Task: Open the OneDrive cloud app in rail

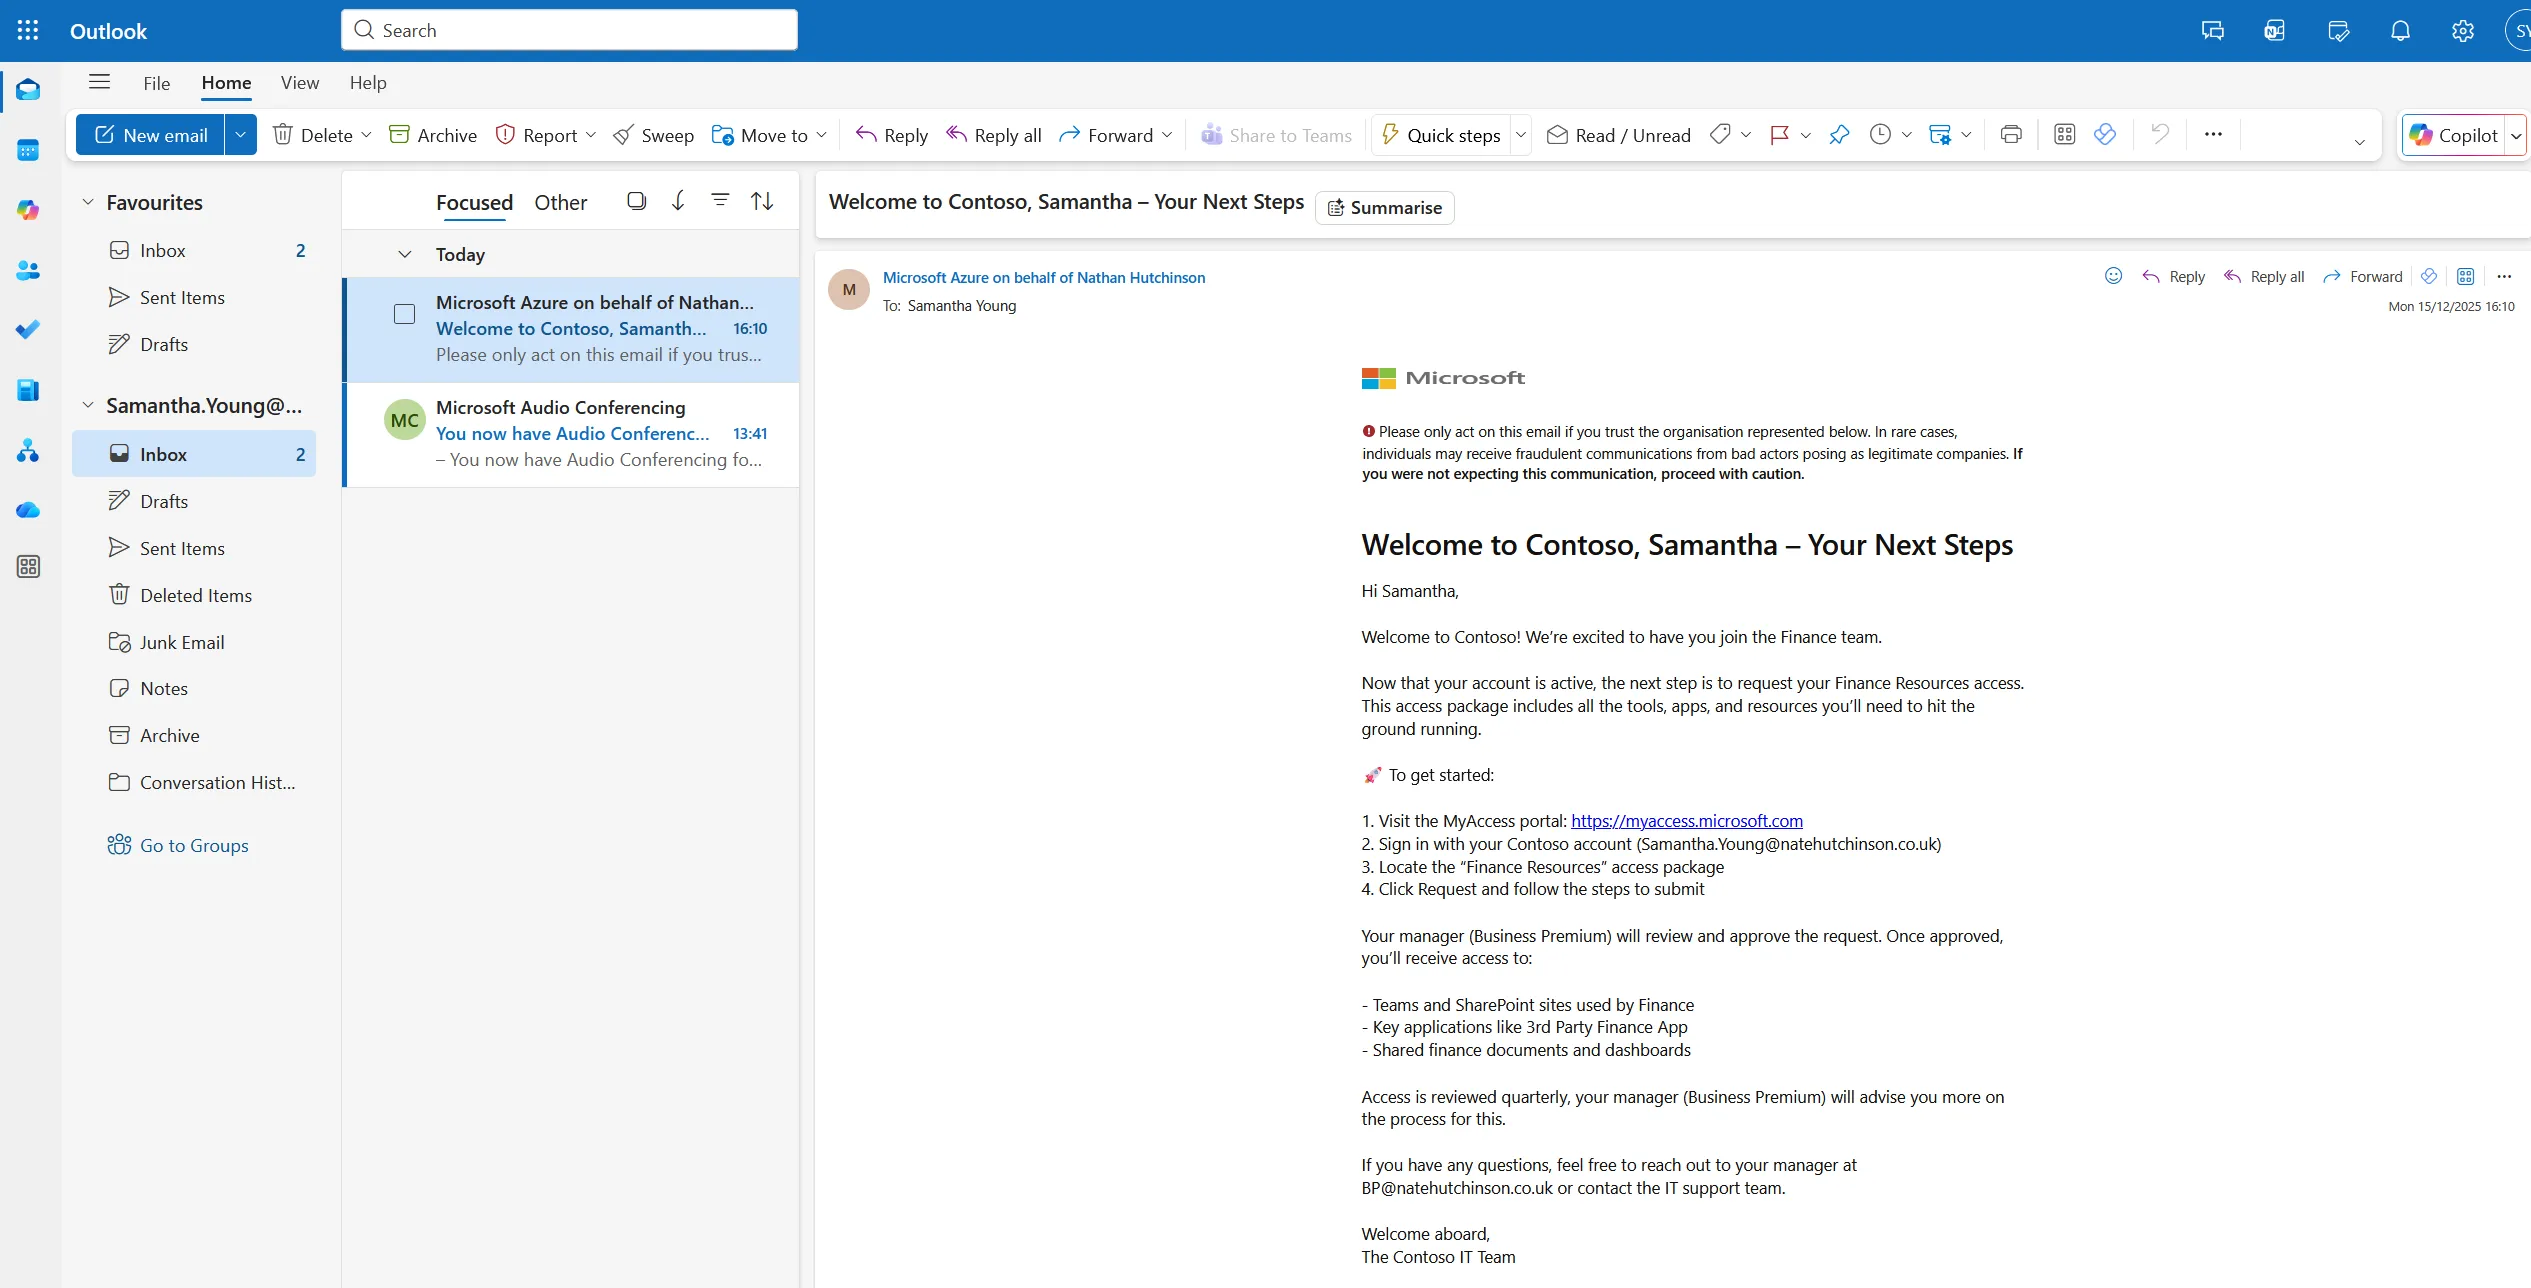Action: (x=28, y=510)
